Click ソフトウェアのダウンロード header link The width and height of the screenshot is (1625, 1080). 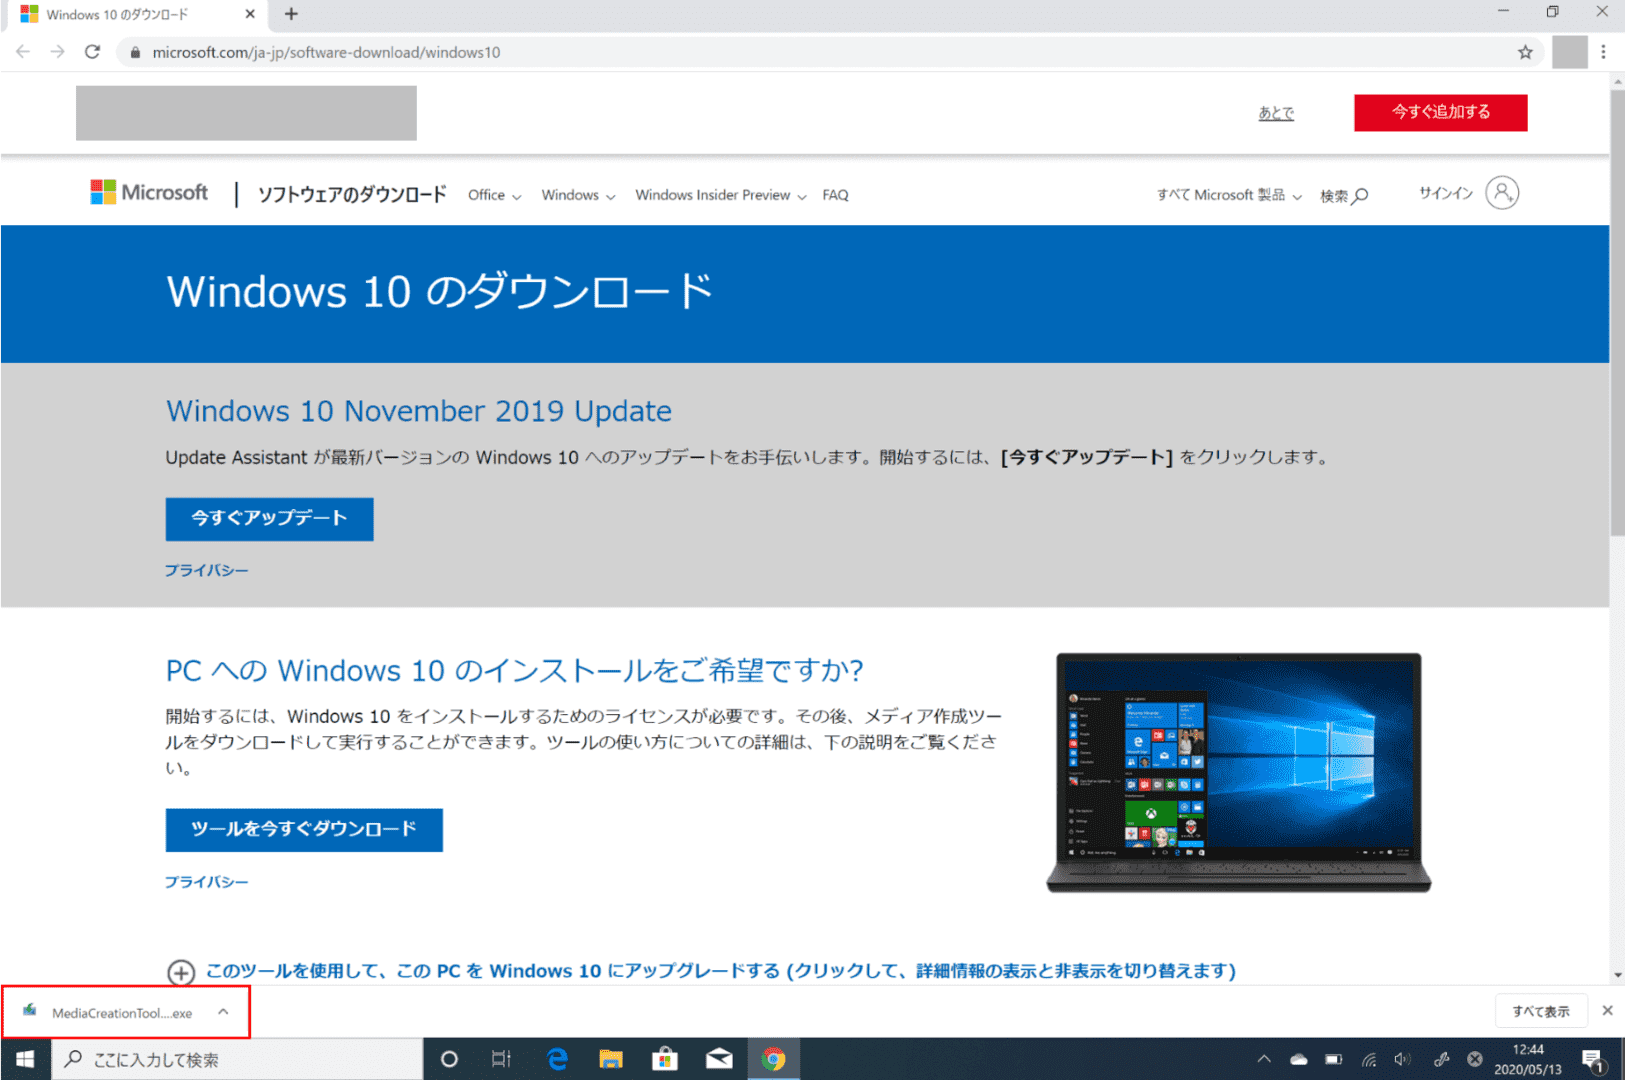(x=352, y=195)
